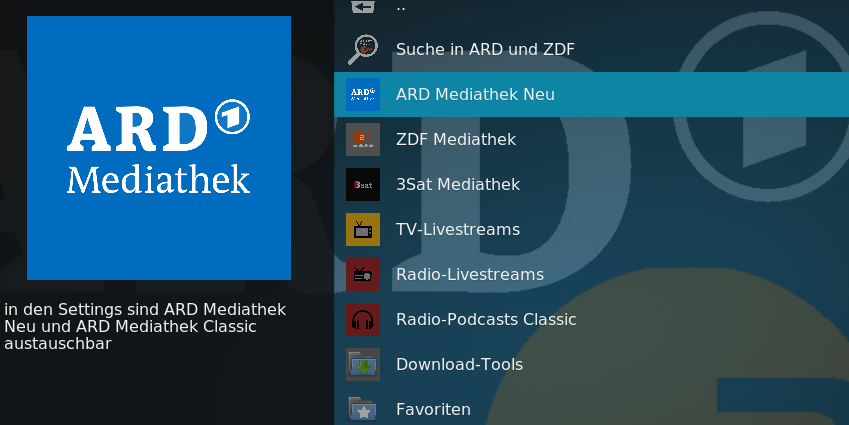Click the headphones podcast icon
This screenshot has height=425, width=849.
pos(363,319)
